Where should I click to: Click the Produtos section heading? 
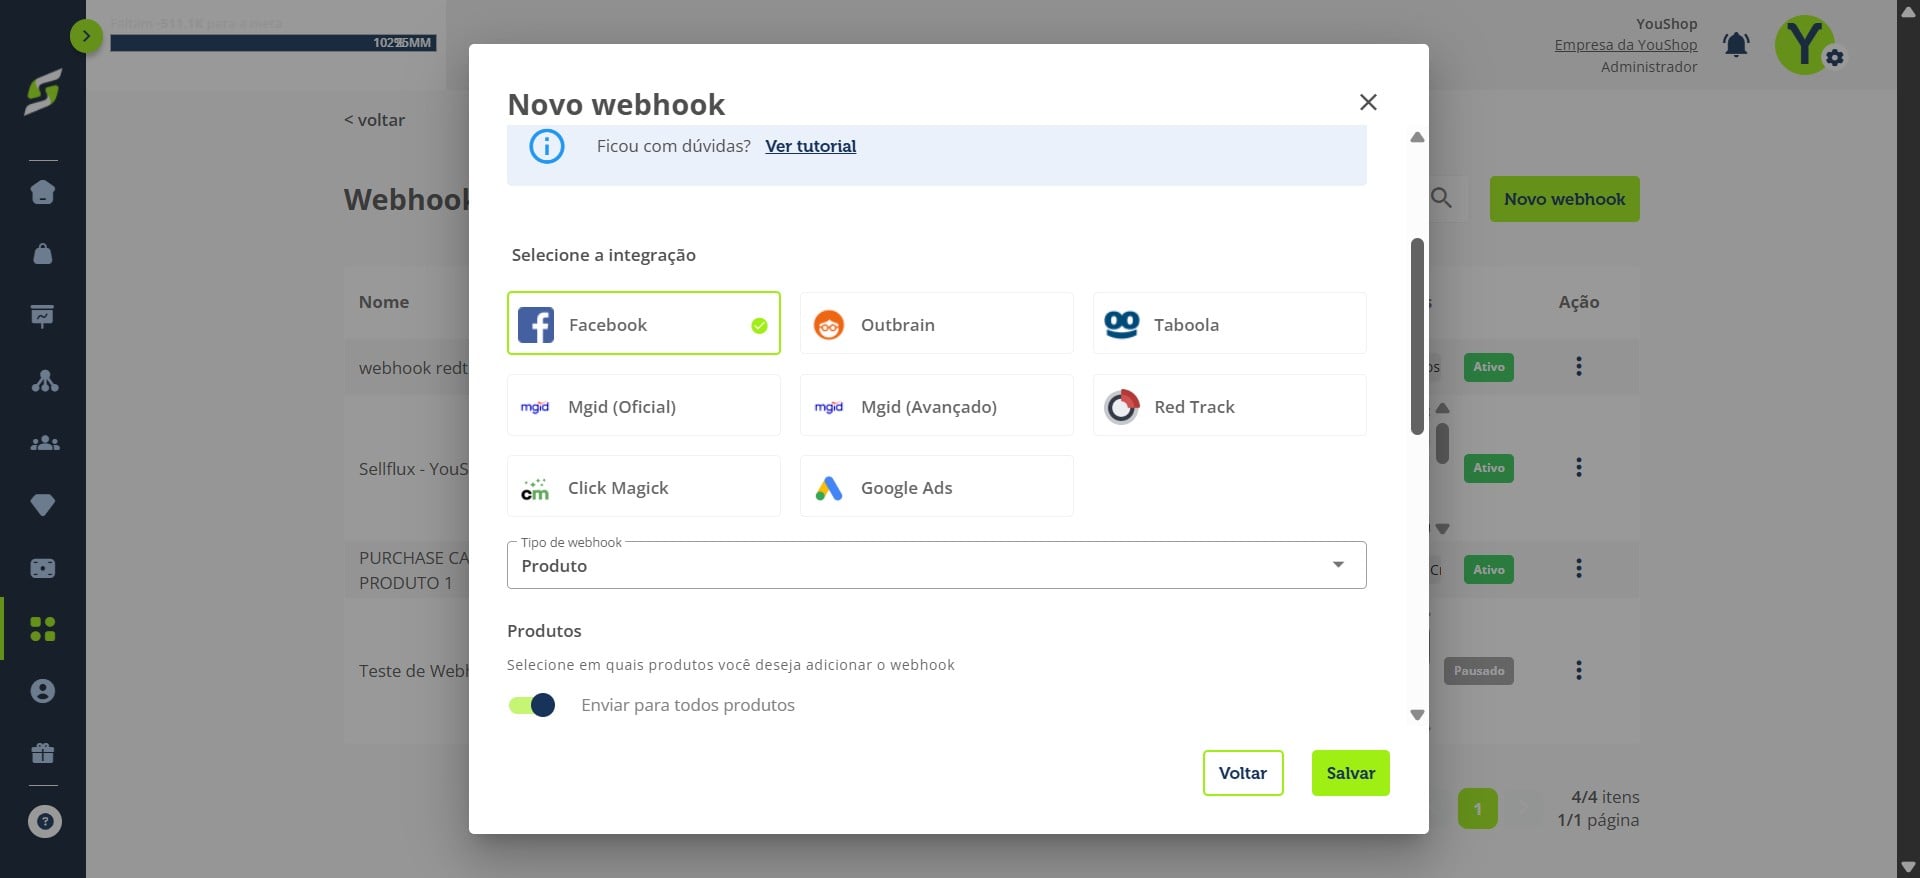(x=544, y=631)
